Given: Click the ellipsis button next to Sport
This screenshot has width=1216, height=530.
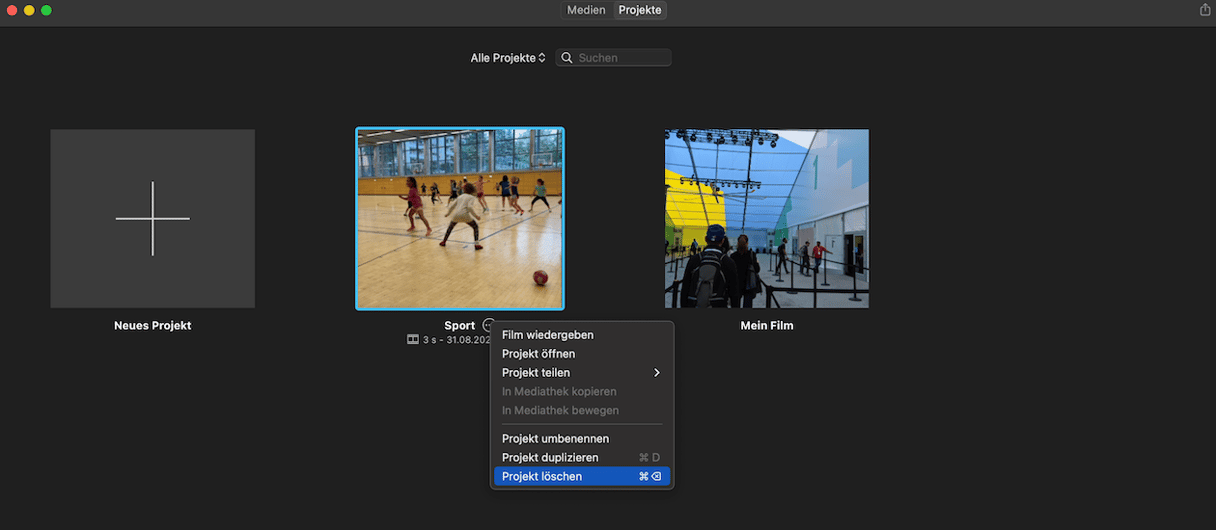Looking at the screenshot, I should point(488,325).
